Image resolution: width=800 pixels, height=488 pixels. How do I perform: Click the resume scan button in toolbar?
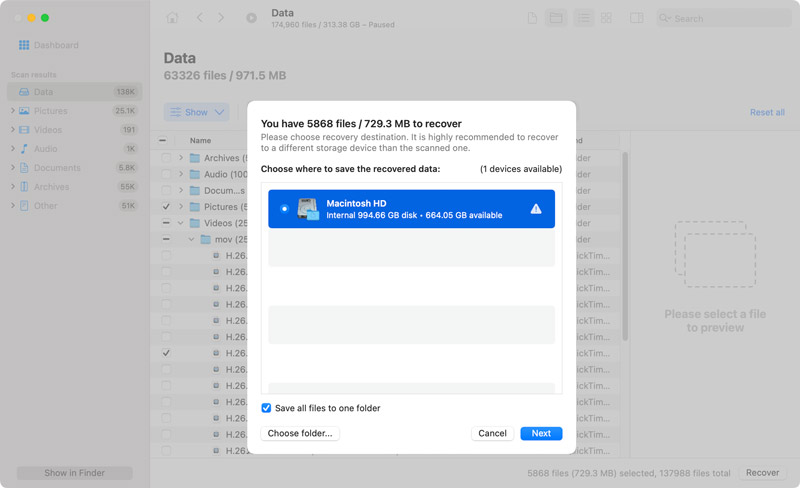[x=251, y=18]
